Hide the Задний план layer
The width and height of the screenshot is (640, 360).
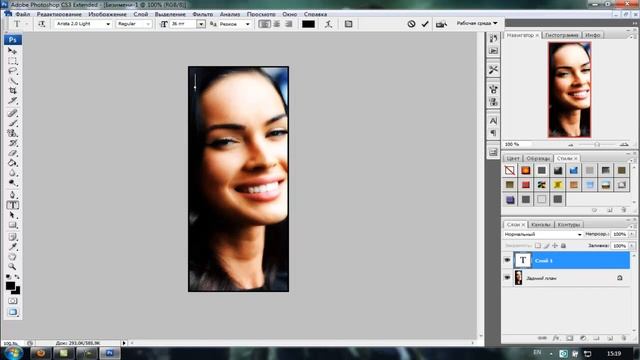pos(507,278)
